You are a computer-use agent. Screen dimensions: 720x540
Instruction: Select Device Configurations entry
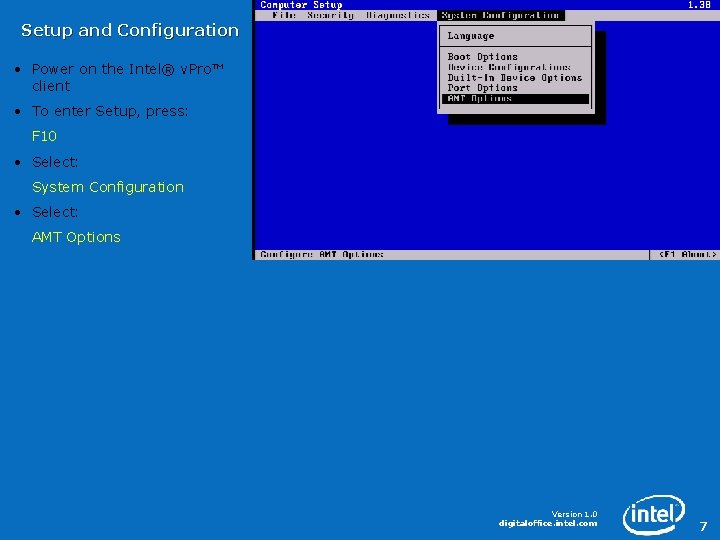tap(509, 67)
